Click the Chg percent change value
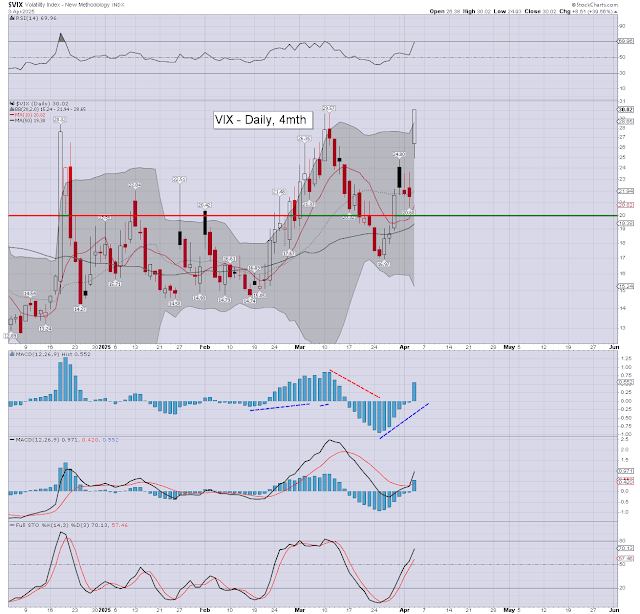This screenshot has width=640, height=614. point(593,11)
